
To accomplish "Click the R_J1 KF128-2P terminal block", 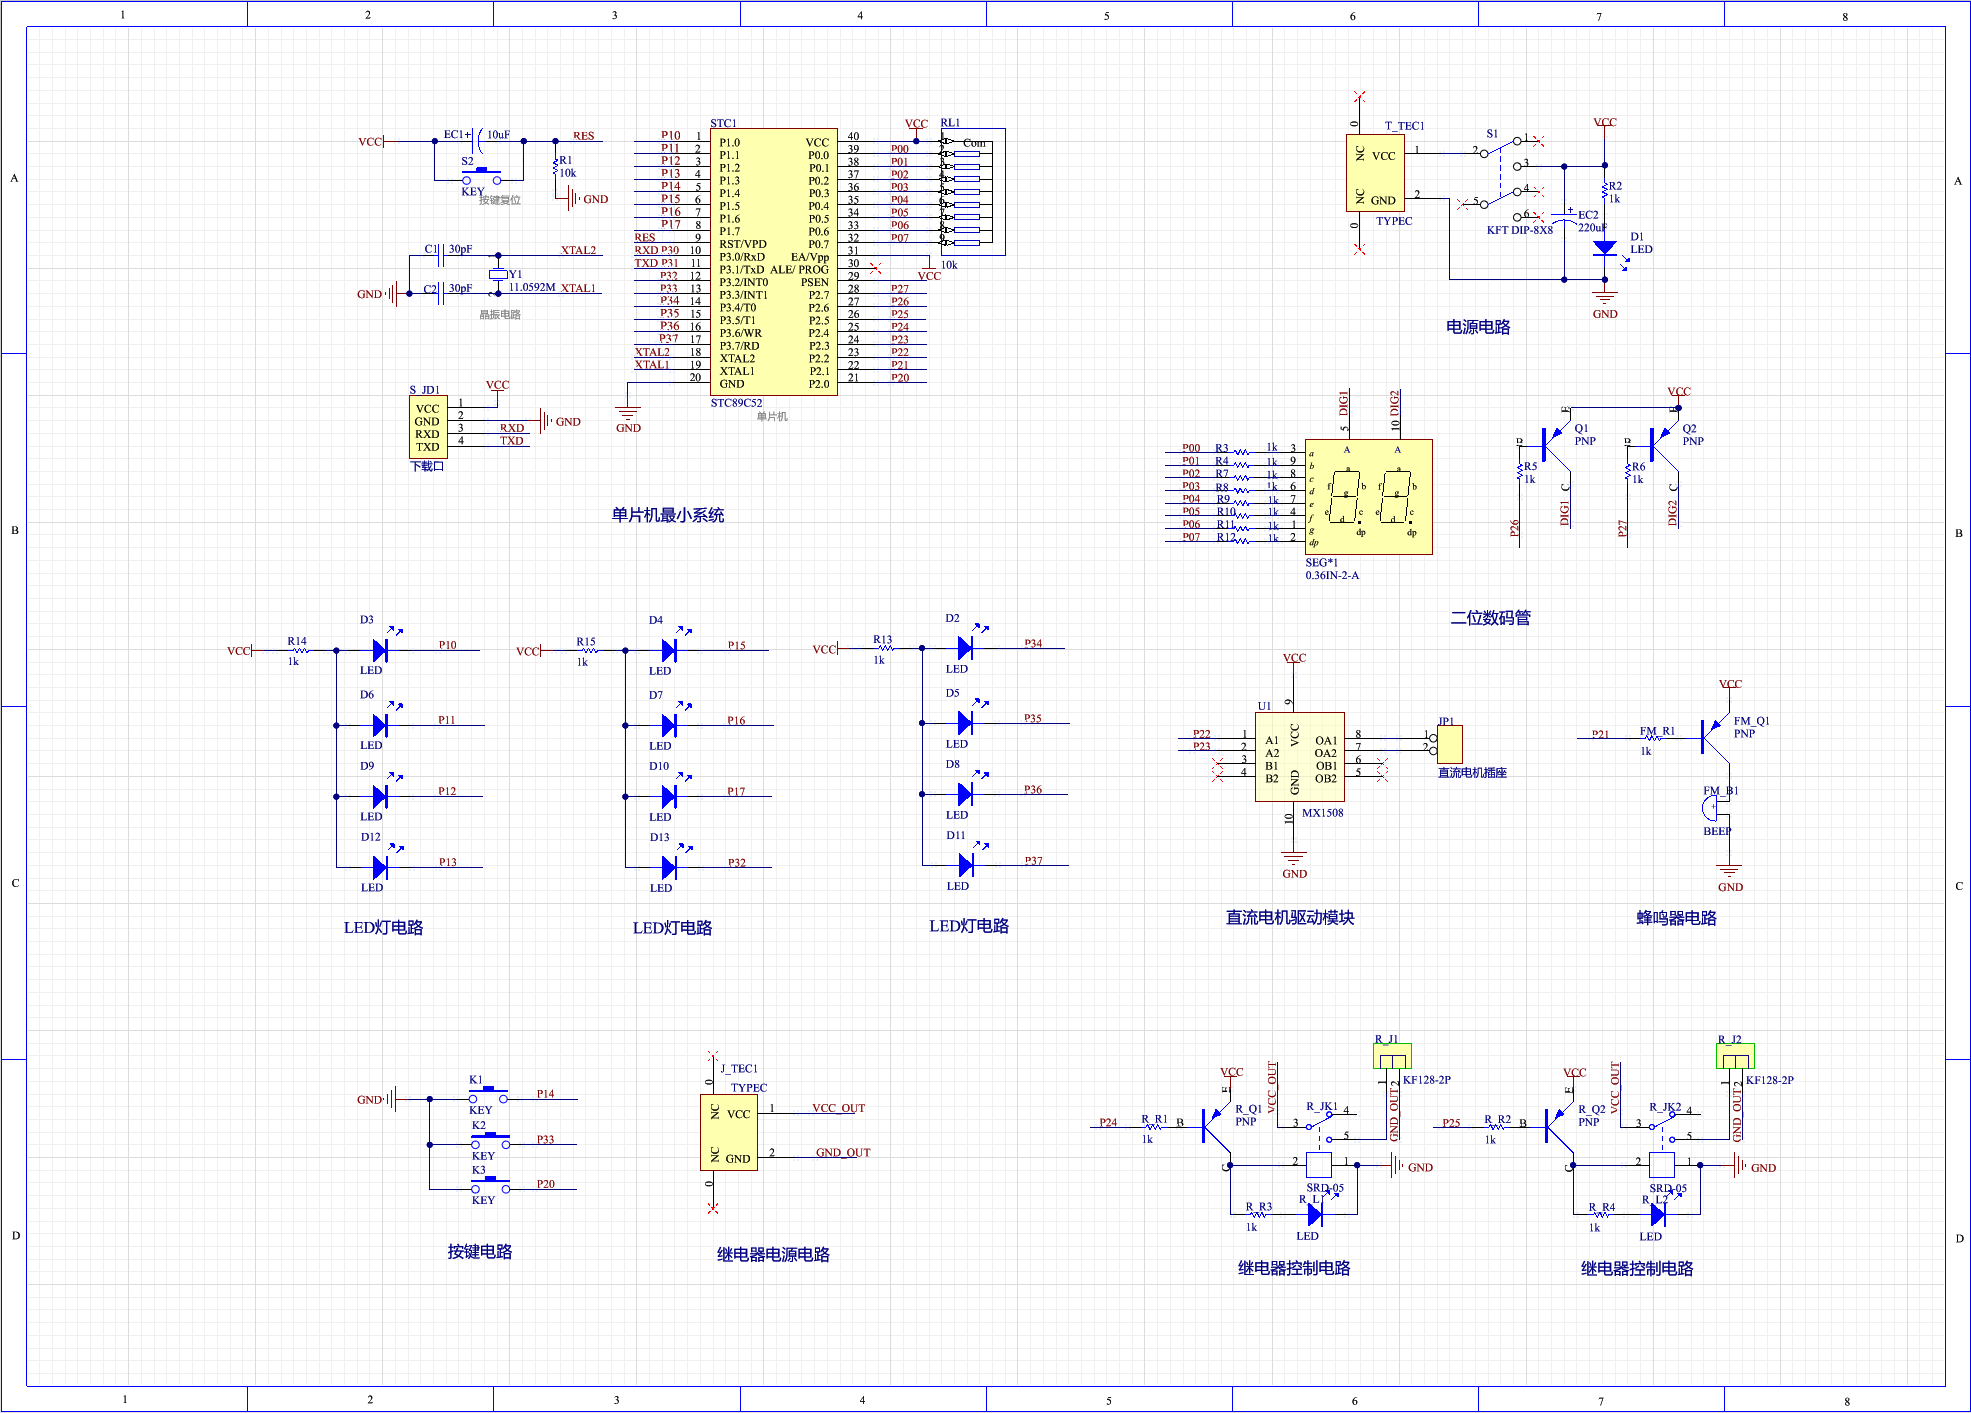I will (1393, 1057).
